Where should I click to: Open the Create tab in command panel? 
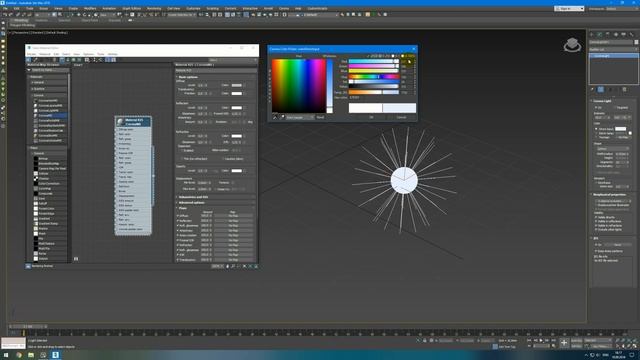click(x=592, y=34)
